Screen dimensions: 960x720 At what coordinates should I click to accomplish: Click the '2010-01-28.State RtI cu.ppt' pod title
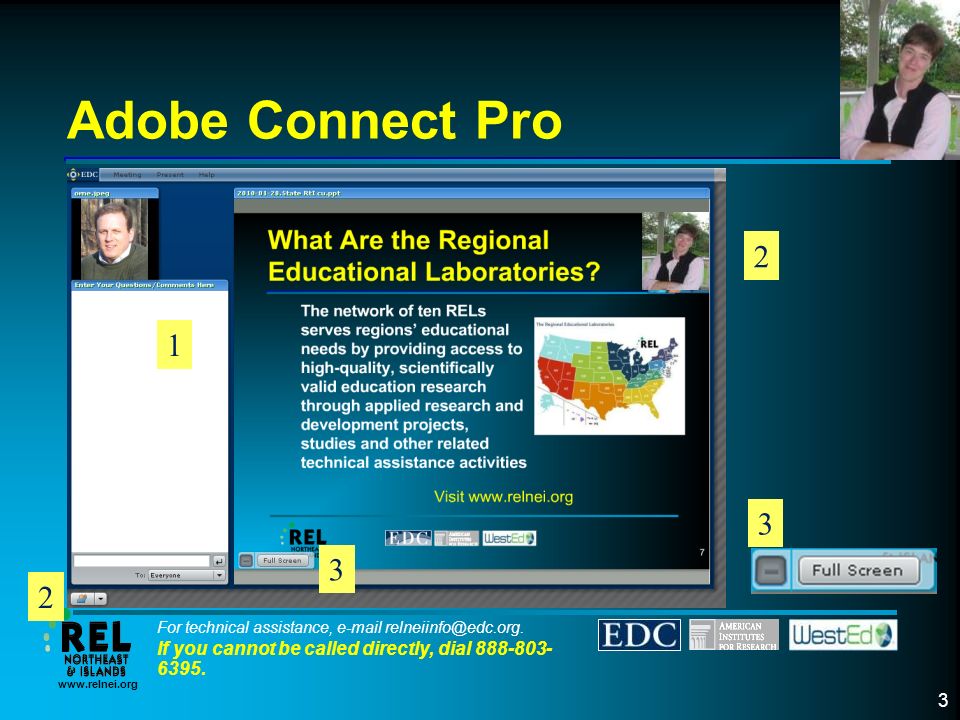[x=288, y=193]
